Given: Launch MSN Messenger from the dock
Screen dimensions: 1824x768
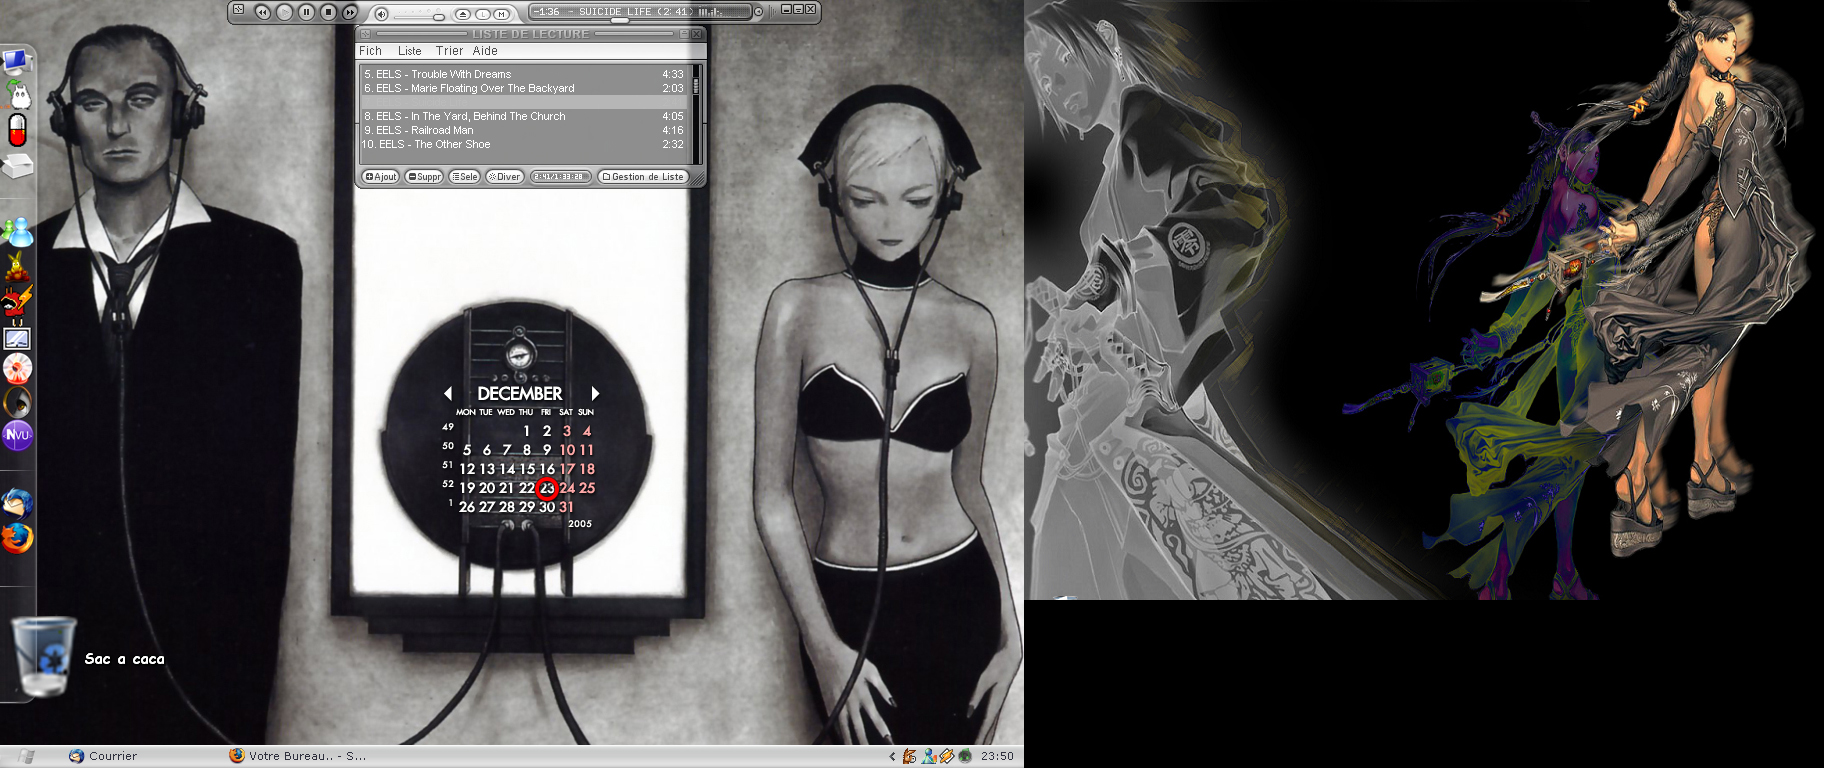Looking at the screenshot, I should tap(18, 233).
